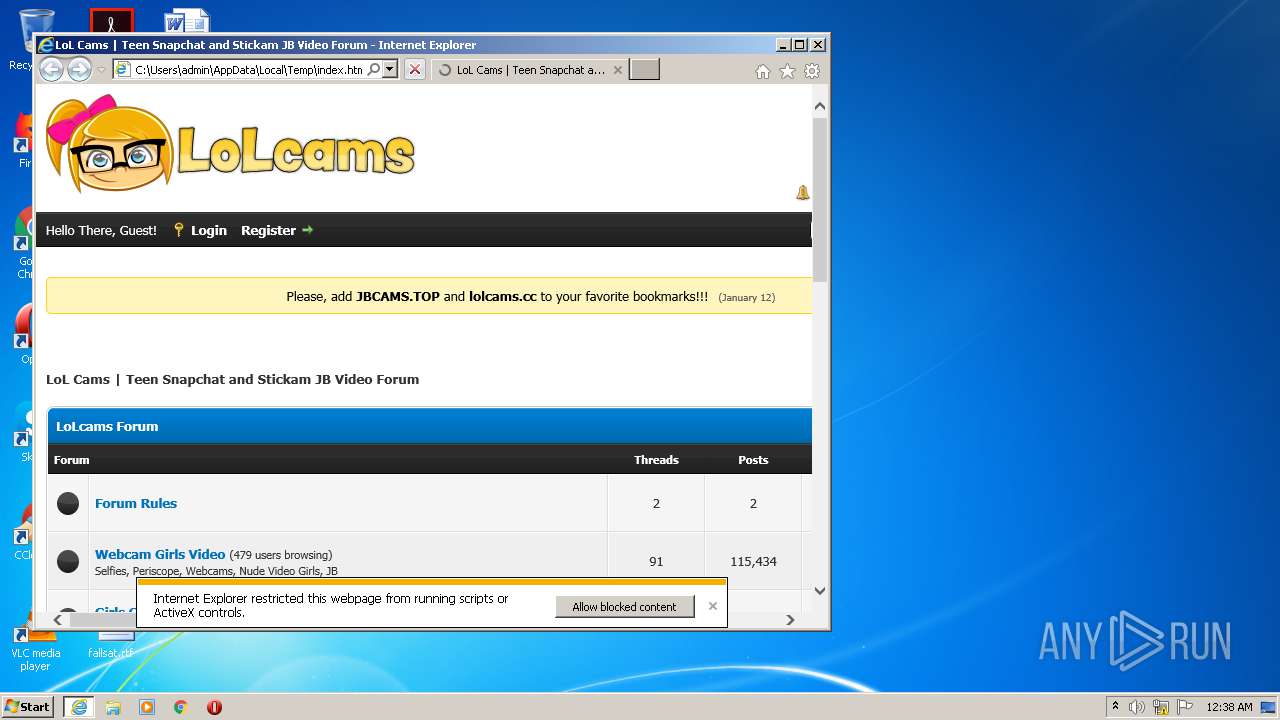The width and height of the screenshot is (1280, 720).
Task: Launch Windows Media Player from the taskbar
Action: (x=147, y=707)
